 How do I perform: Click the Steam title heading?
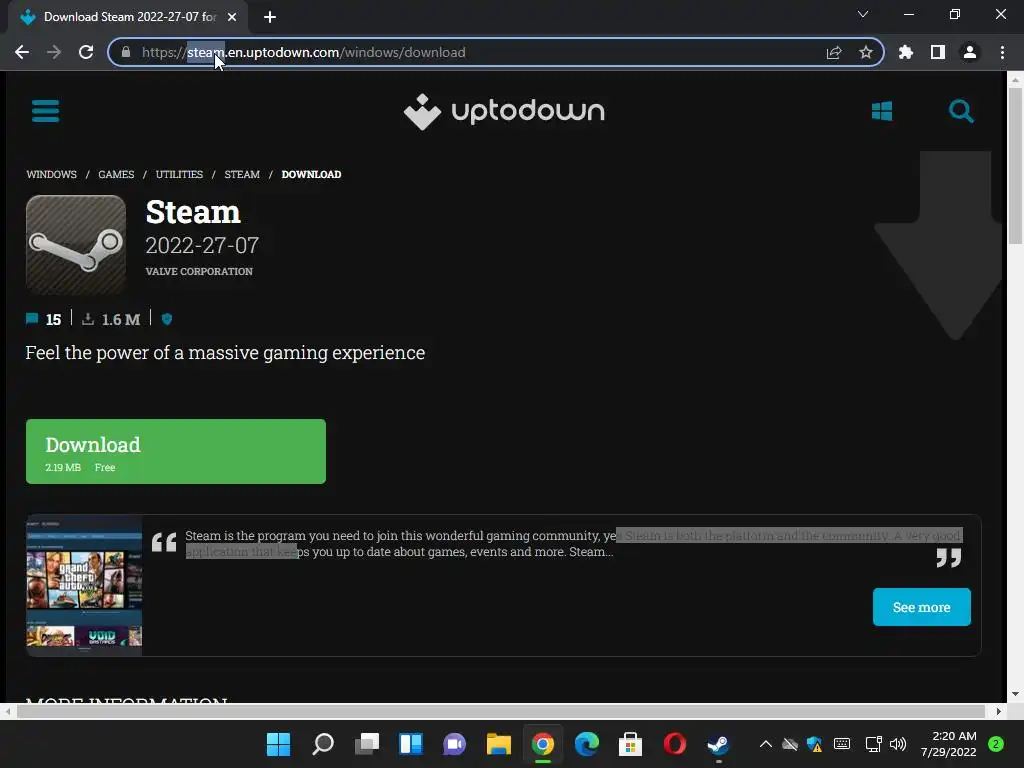pos(193,212)
